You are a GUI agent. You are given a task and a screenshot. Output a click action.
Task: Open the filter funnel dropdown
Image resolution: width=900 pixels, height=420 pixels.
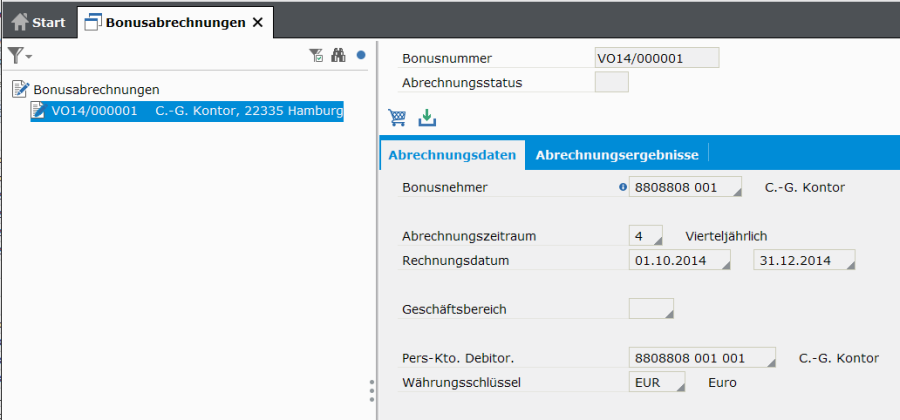(19, 56)
